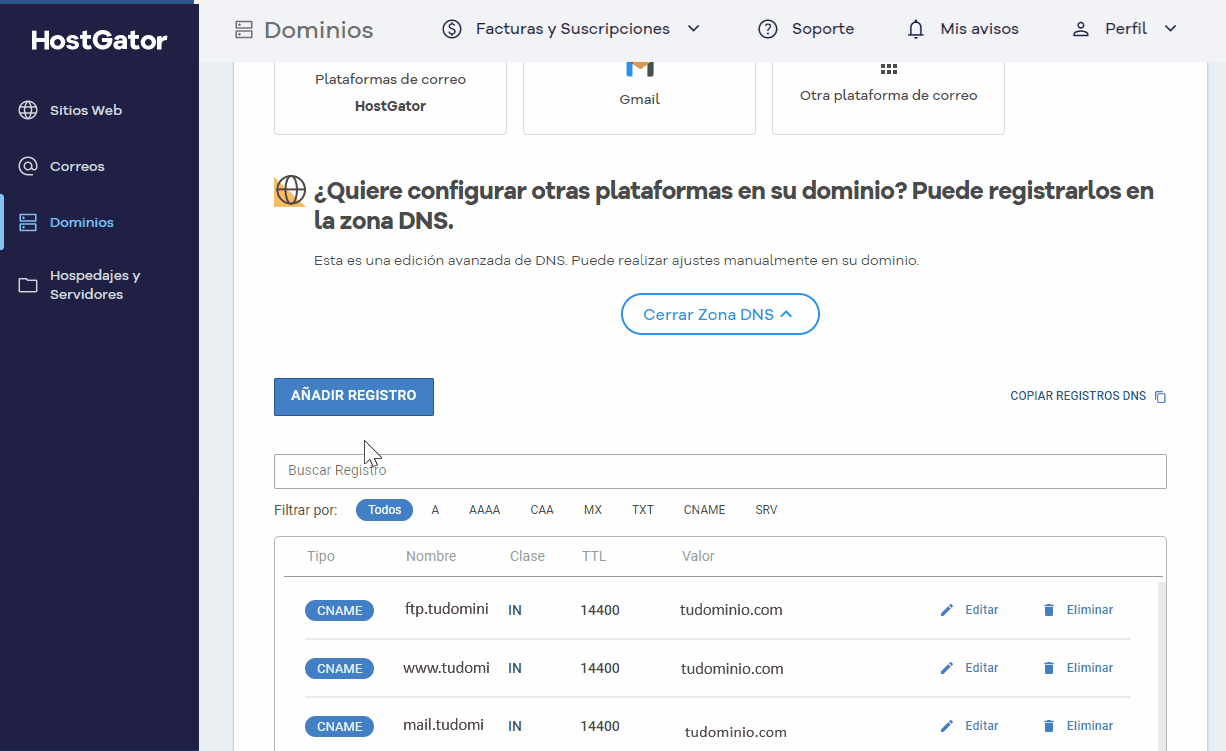The height and width of the screenshot is (751, 1226).
Task: Click the Gmail logo icon
Action: click(640, 68)
